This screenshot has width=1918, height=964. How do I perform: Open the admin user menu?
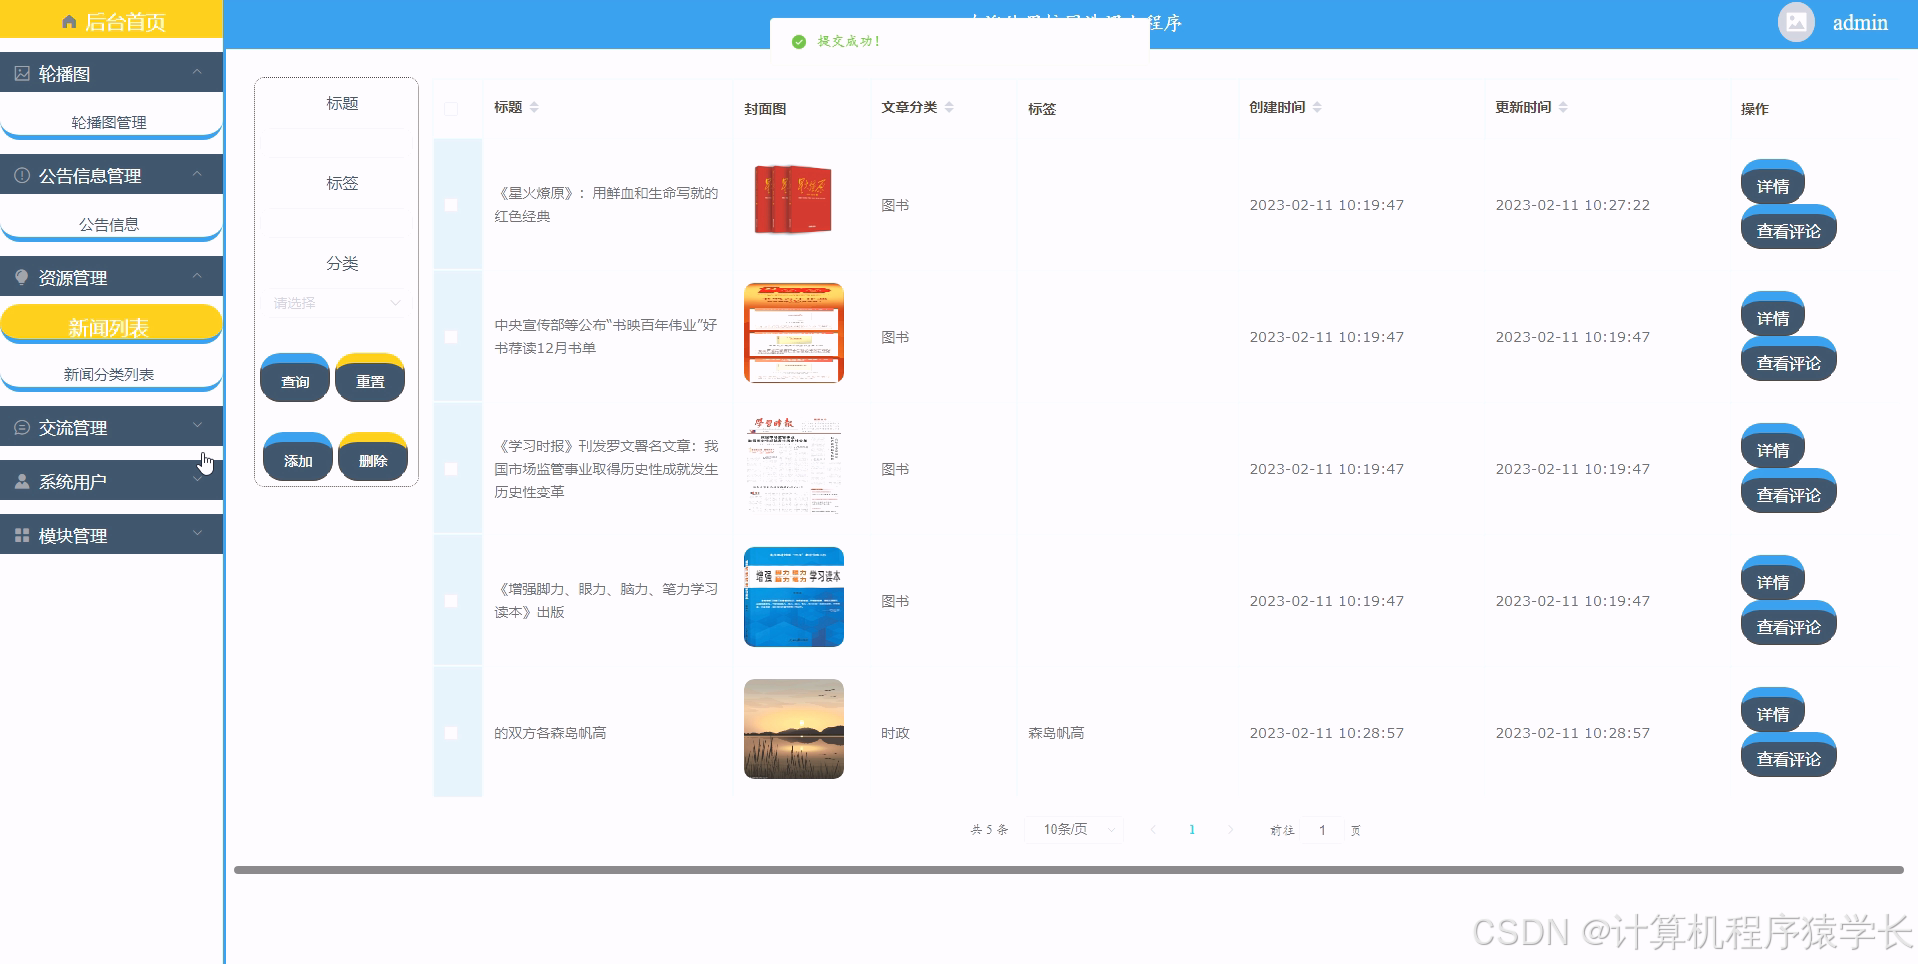coord(1860,22)
